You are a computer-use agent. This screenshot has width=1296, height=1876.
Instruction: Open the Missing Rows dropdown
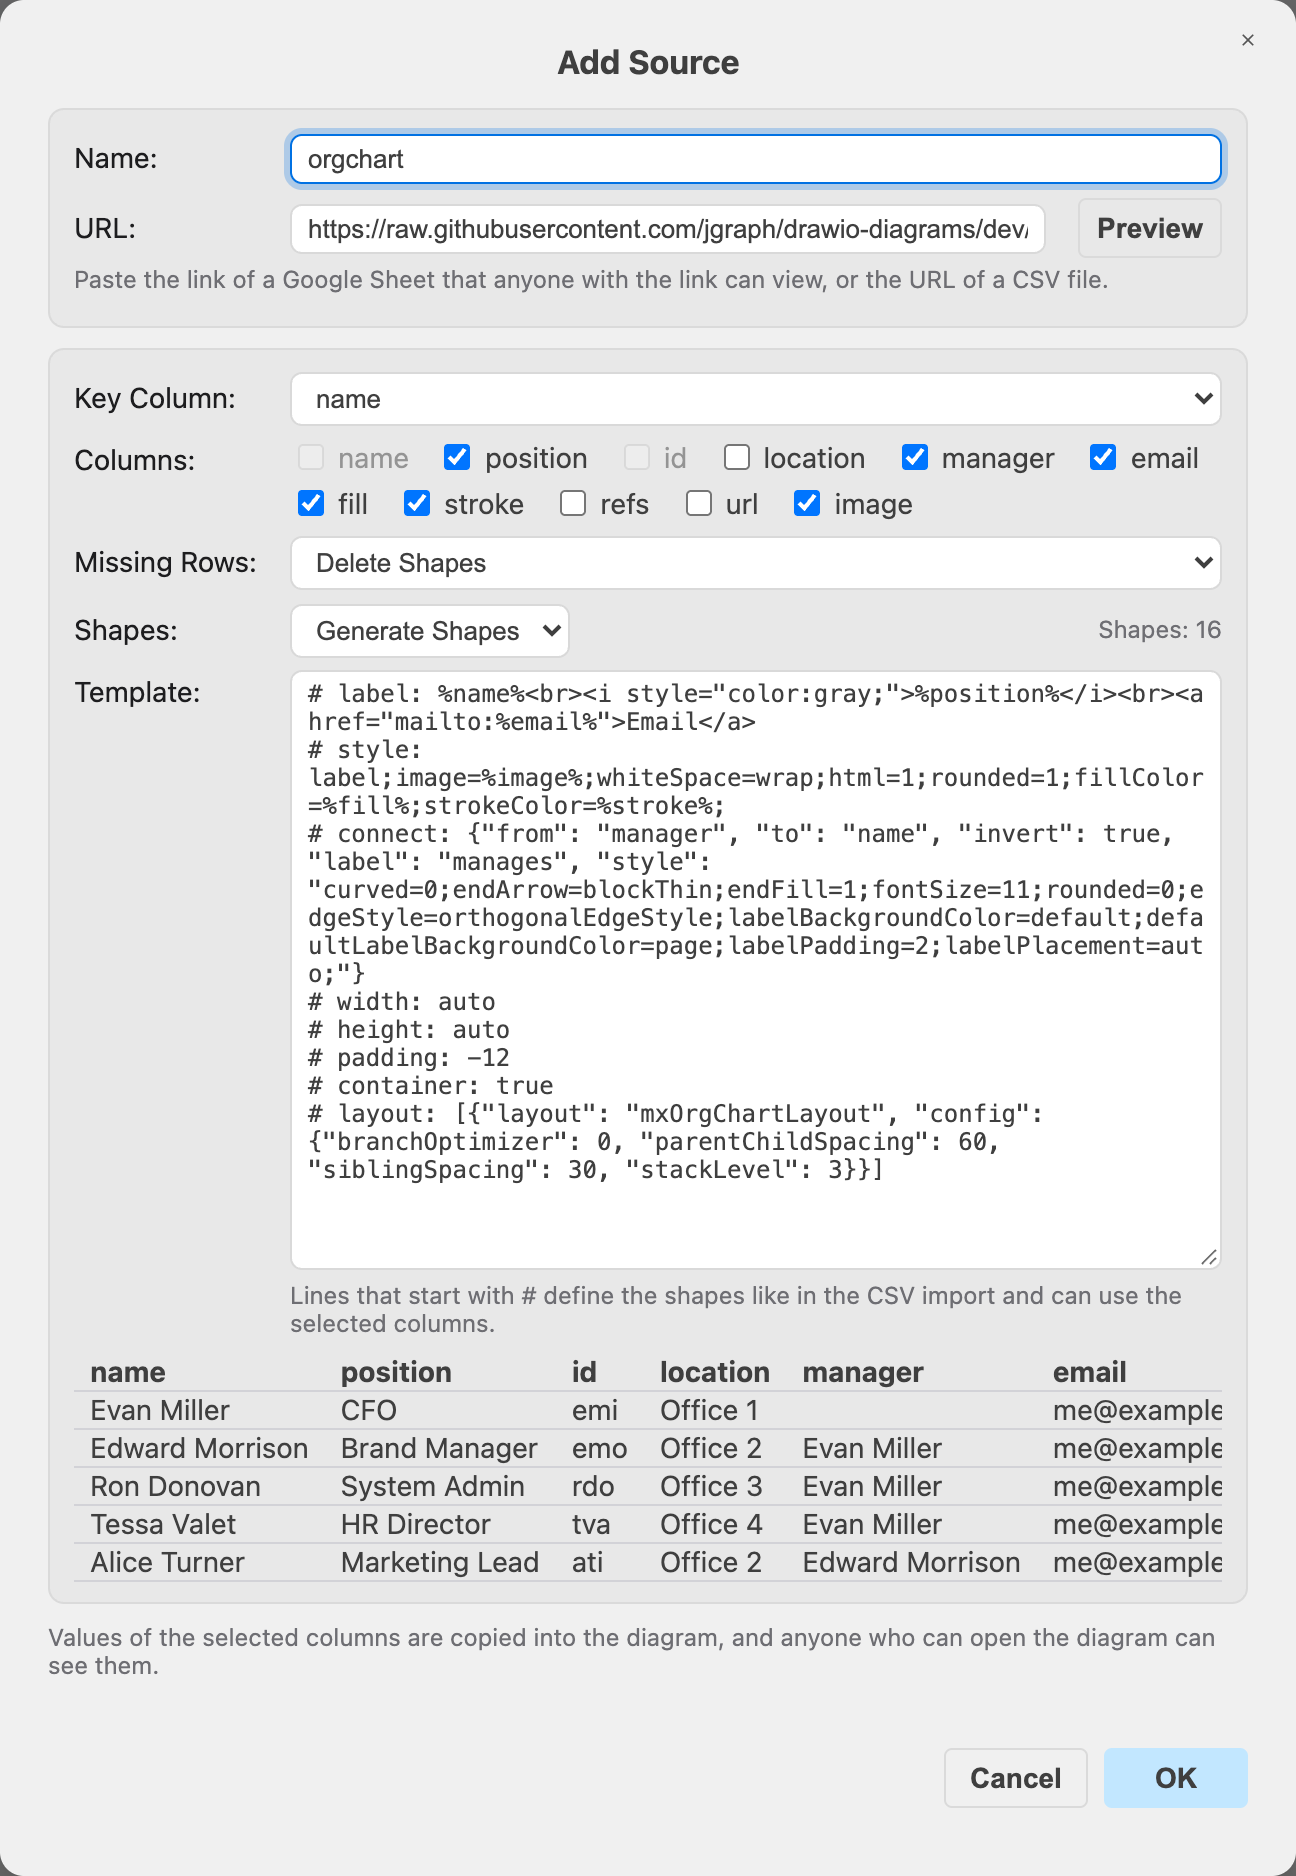755,563
